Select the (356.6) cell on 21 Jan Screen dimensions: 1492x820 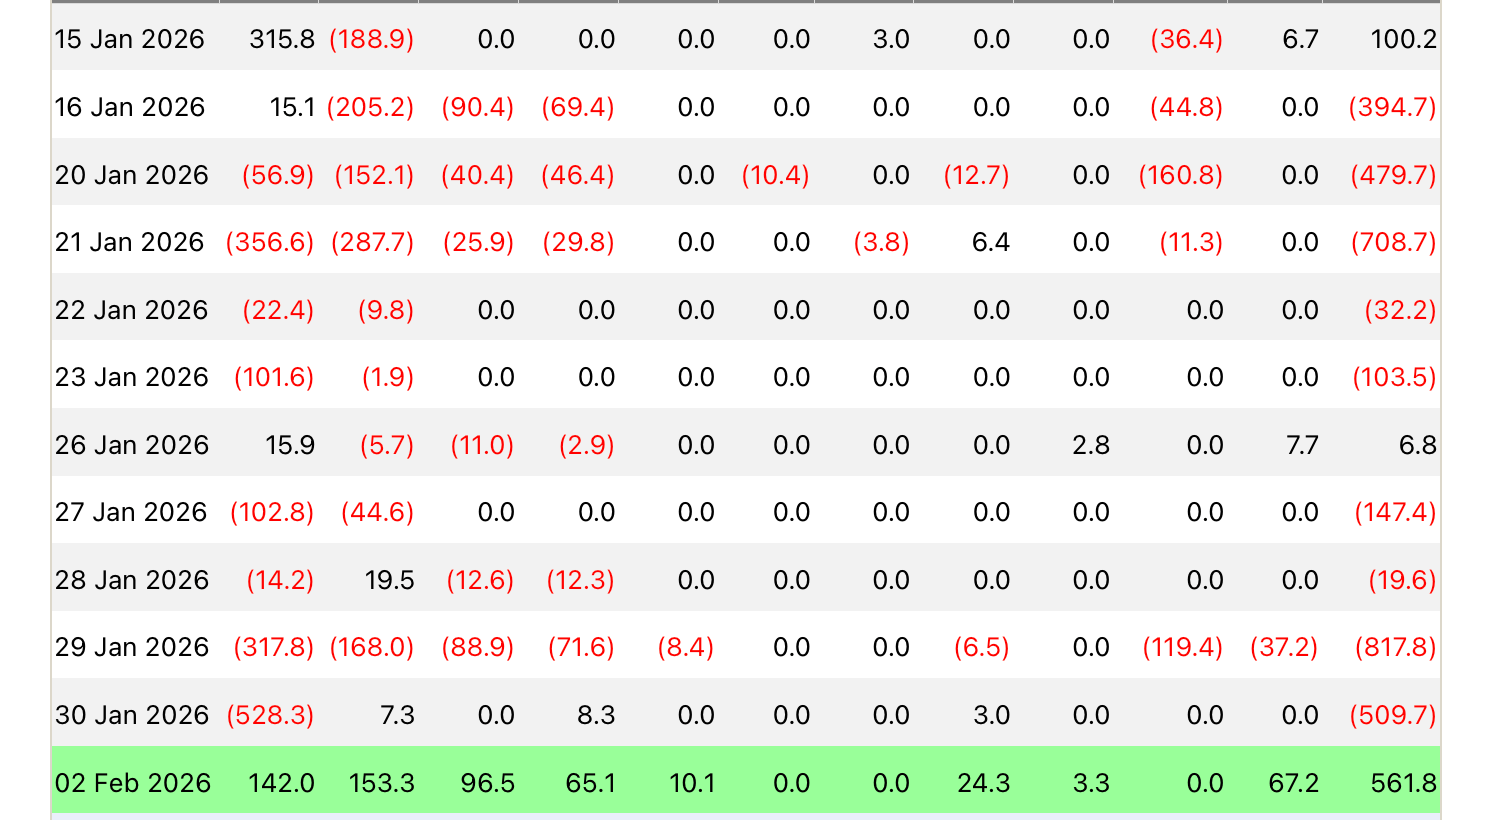point(270,242)
